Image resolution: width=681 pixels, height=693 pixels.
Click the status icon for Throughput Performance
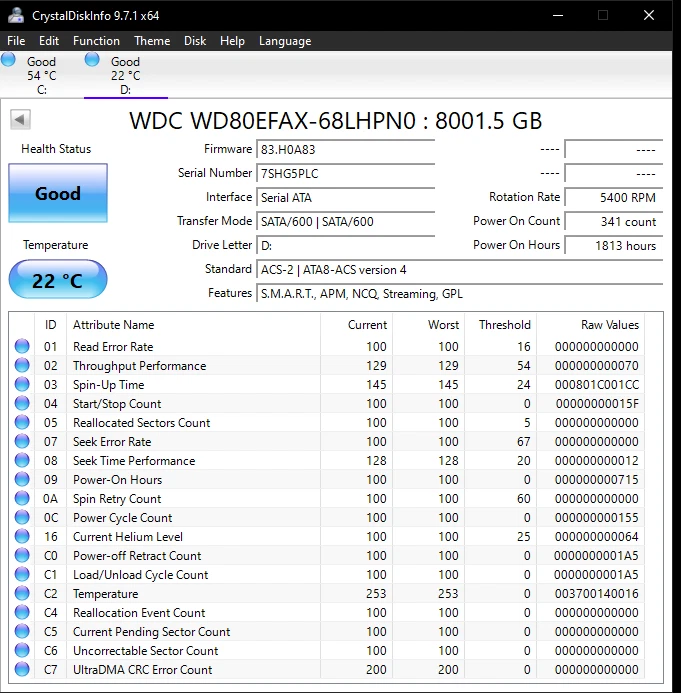(22, 365)
